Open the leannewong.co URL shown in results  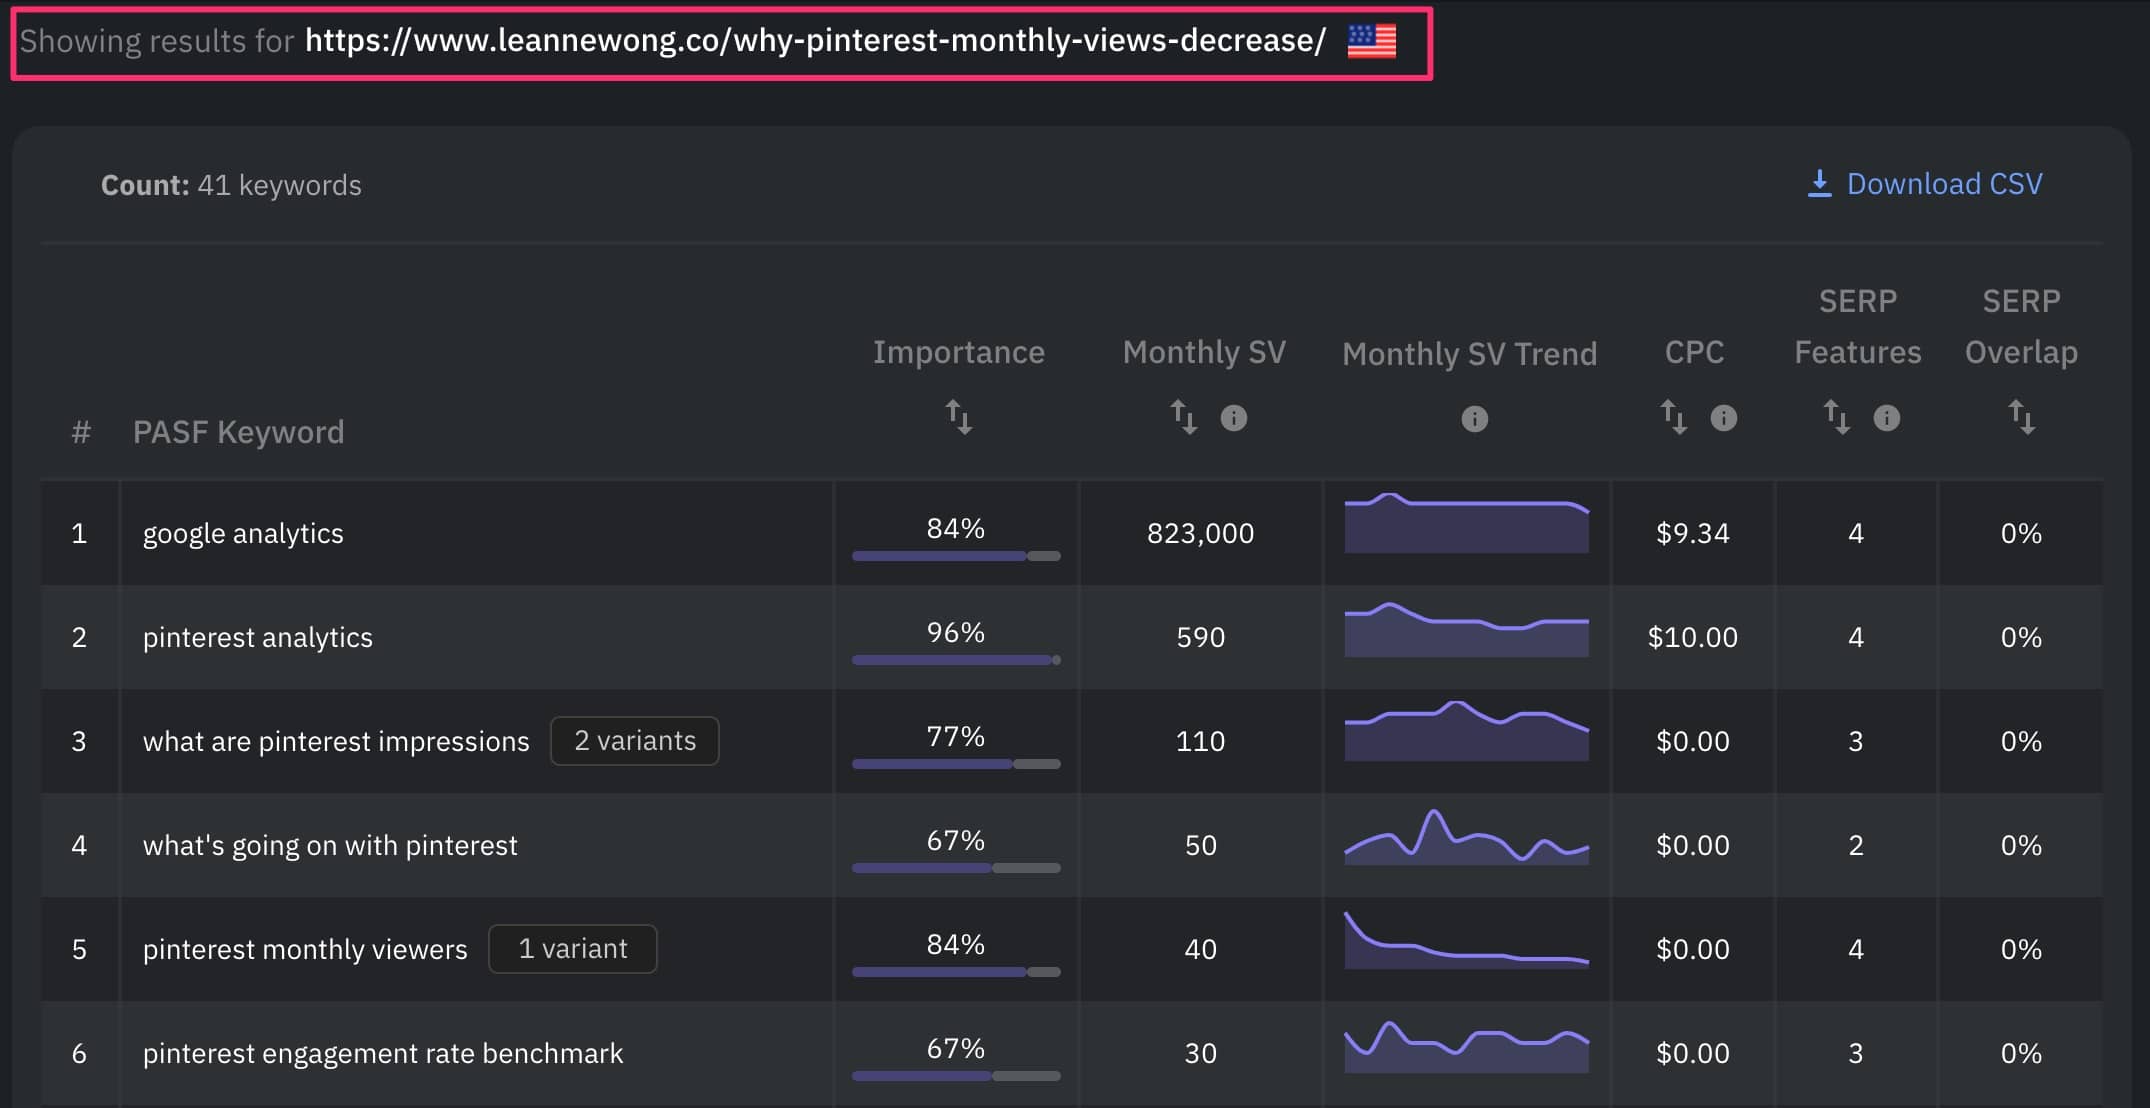pos(815,41)
